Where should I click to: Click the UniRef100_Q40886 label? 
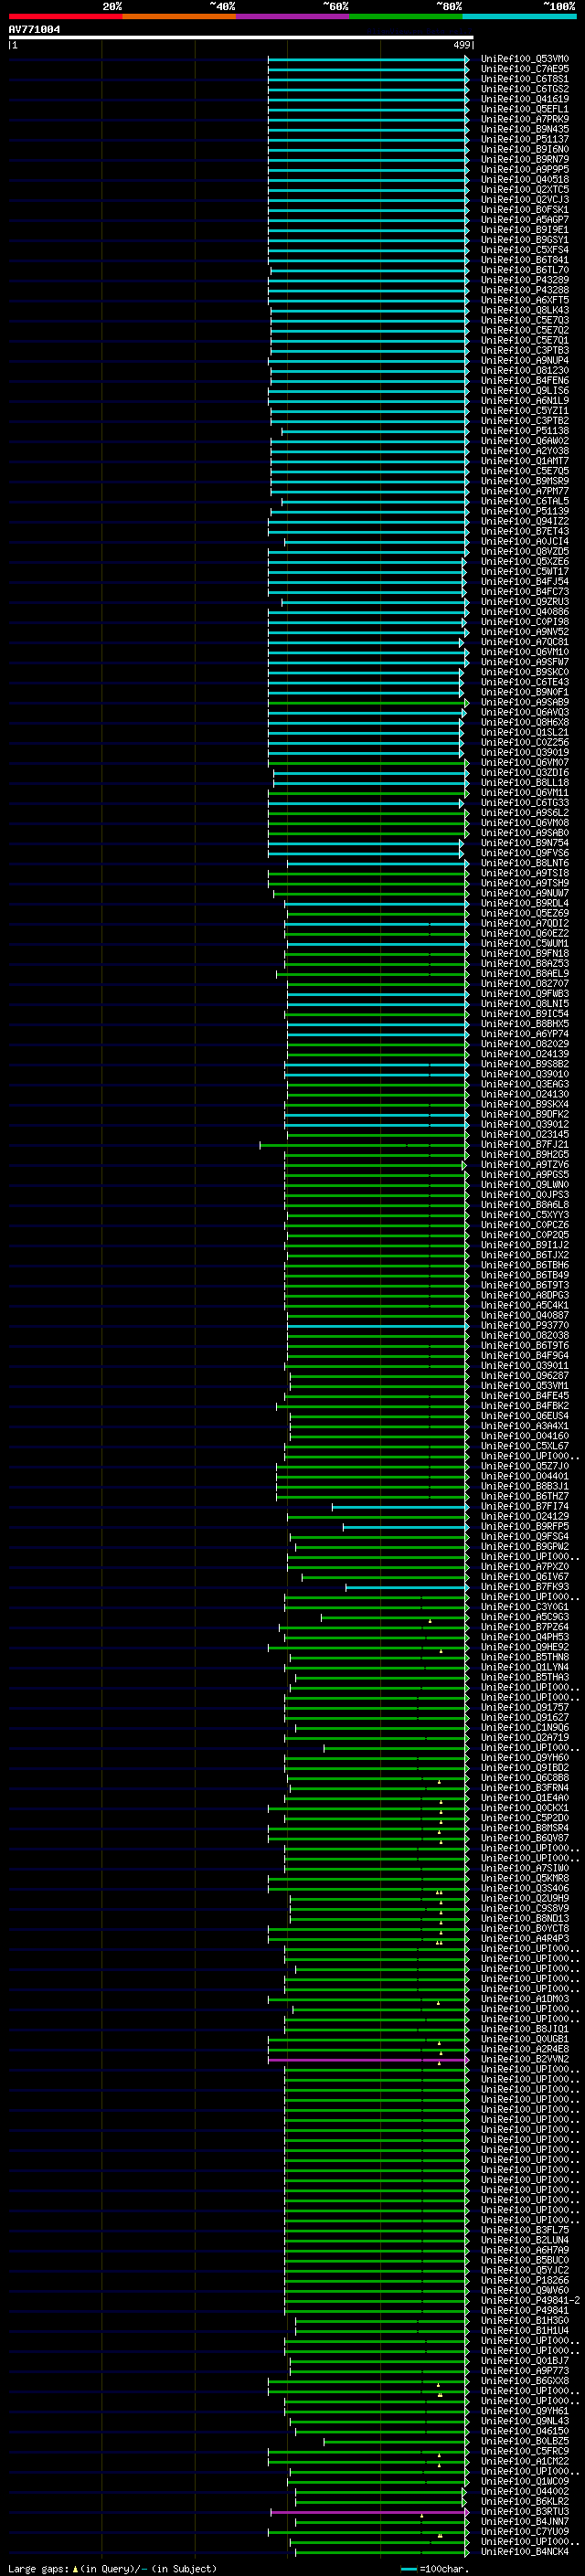click(524, 612)
